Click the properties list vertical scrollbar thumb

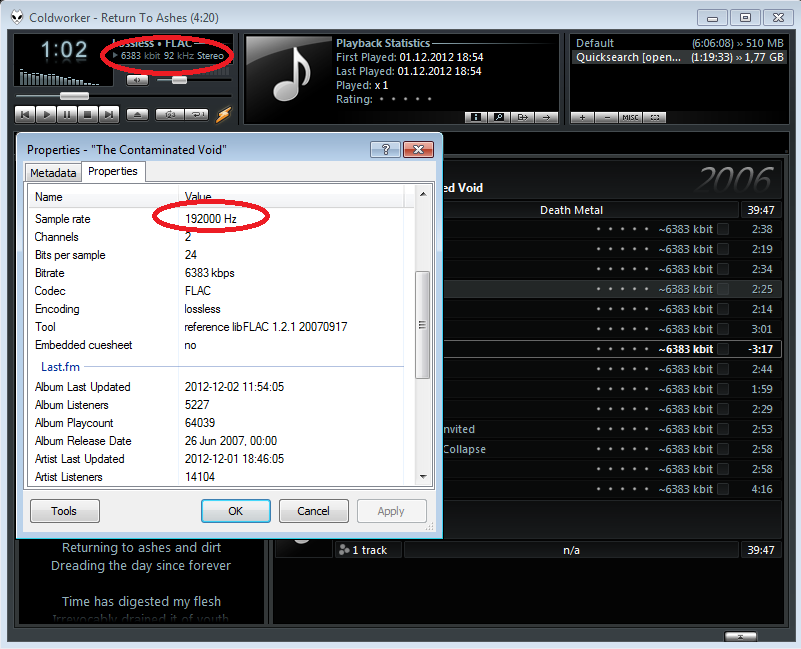422,324
